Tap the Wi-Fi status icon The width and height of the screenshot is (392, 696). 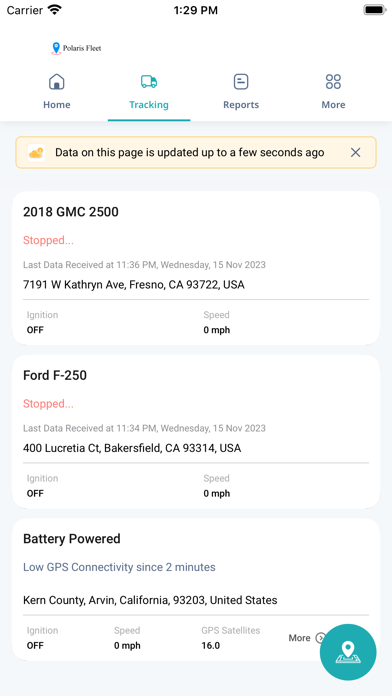coord(55,10)
